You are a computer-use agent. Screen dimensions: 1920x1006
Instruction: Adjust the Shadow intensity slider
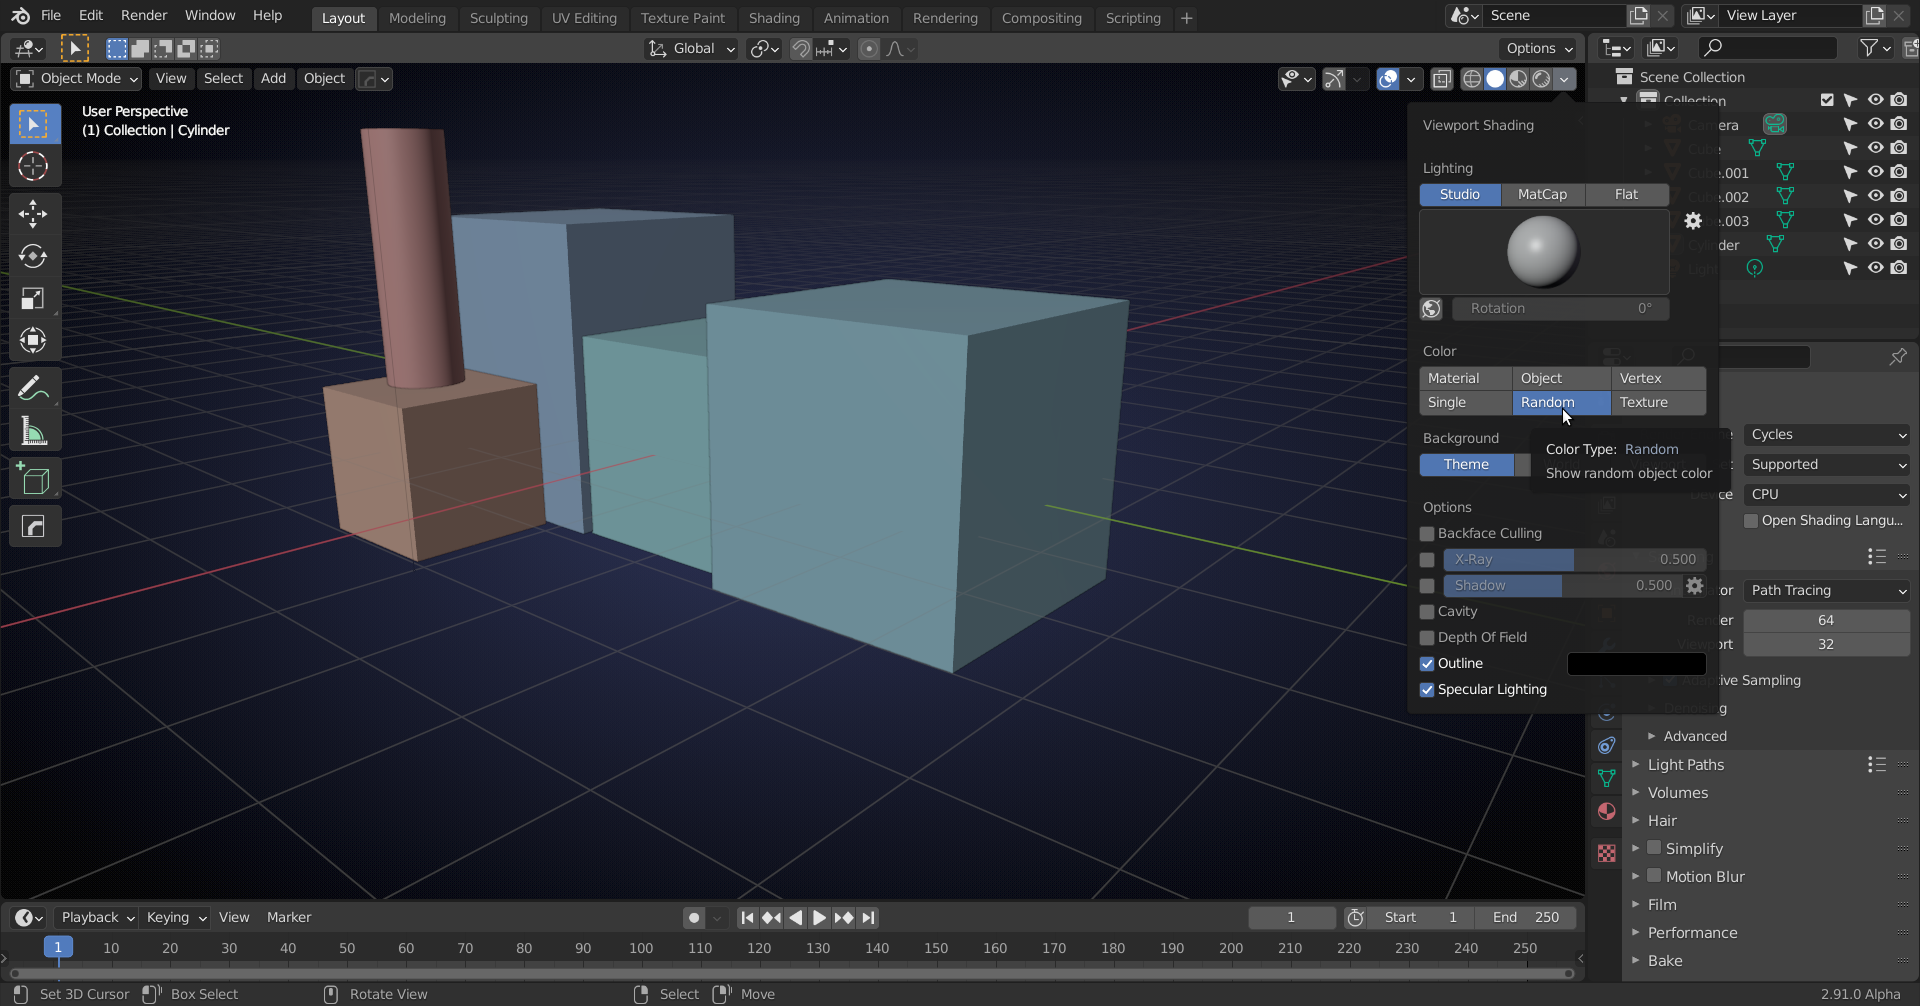1562,586
